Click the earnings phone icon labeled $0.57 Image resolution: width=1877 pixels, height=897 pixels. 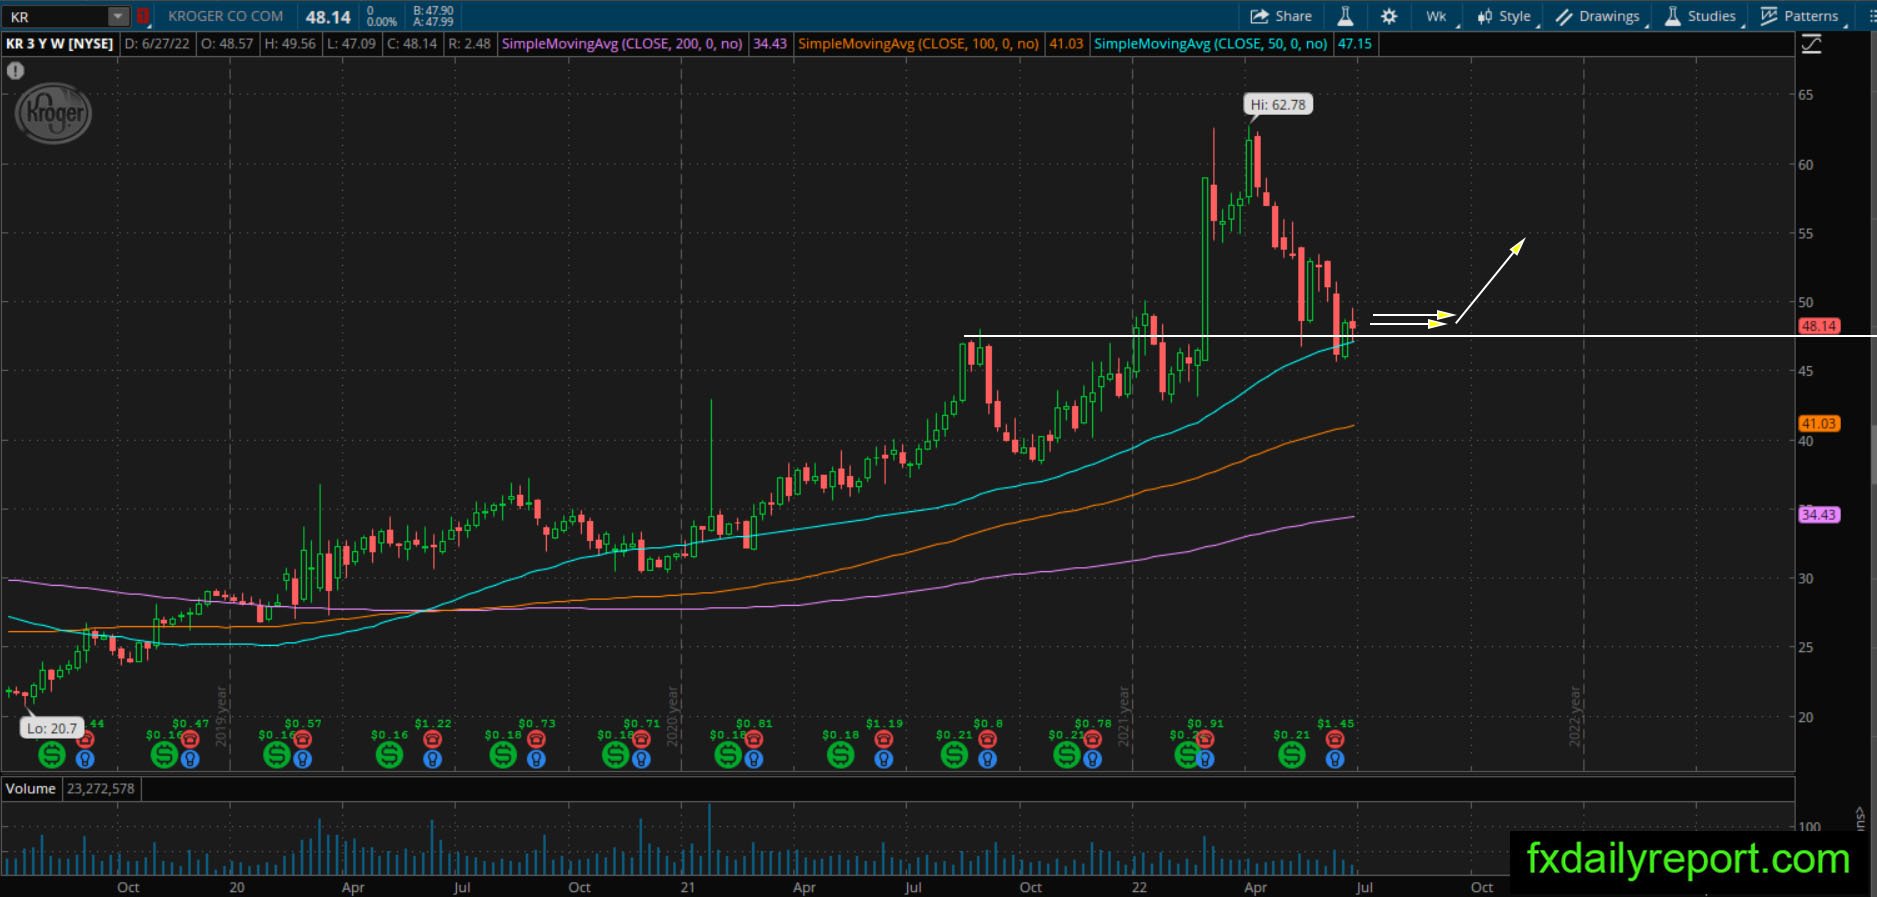pos(302,739)
